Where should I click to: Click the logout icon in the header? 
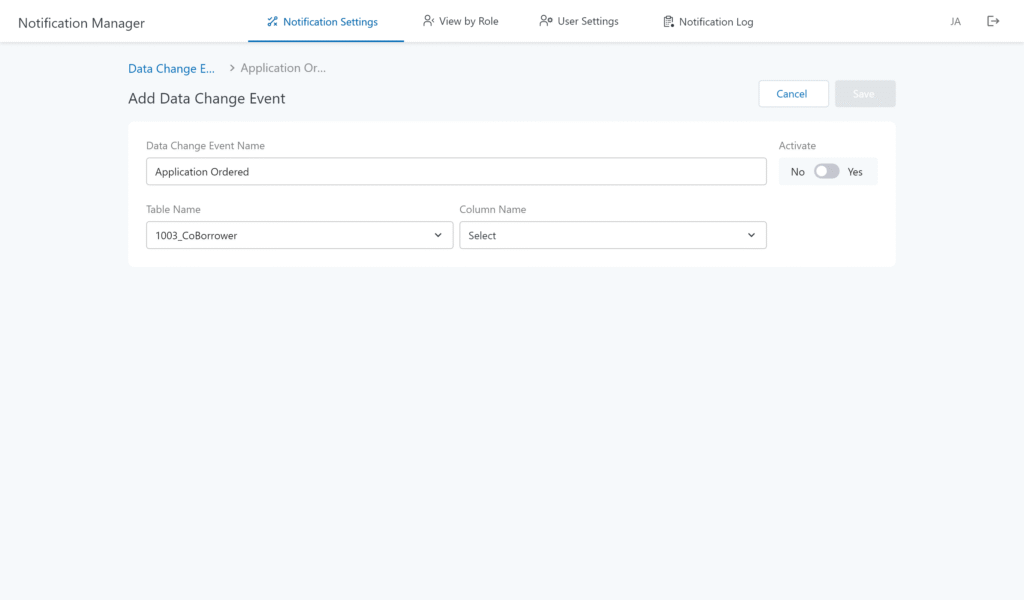click(x=993, y=21)
